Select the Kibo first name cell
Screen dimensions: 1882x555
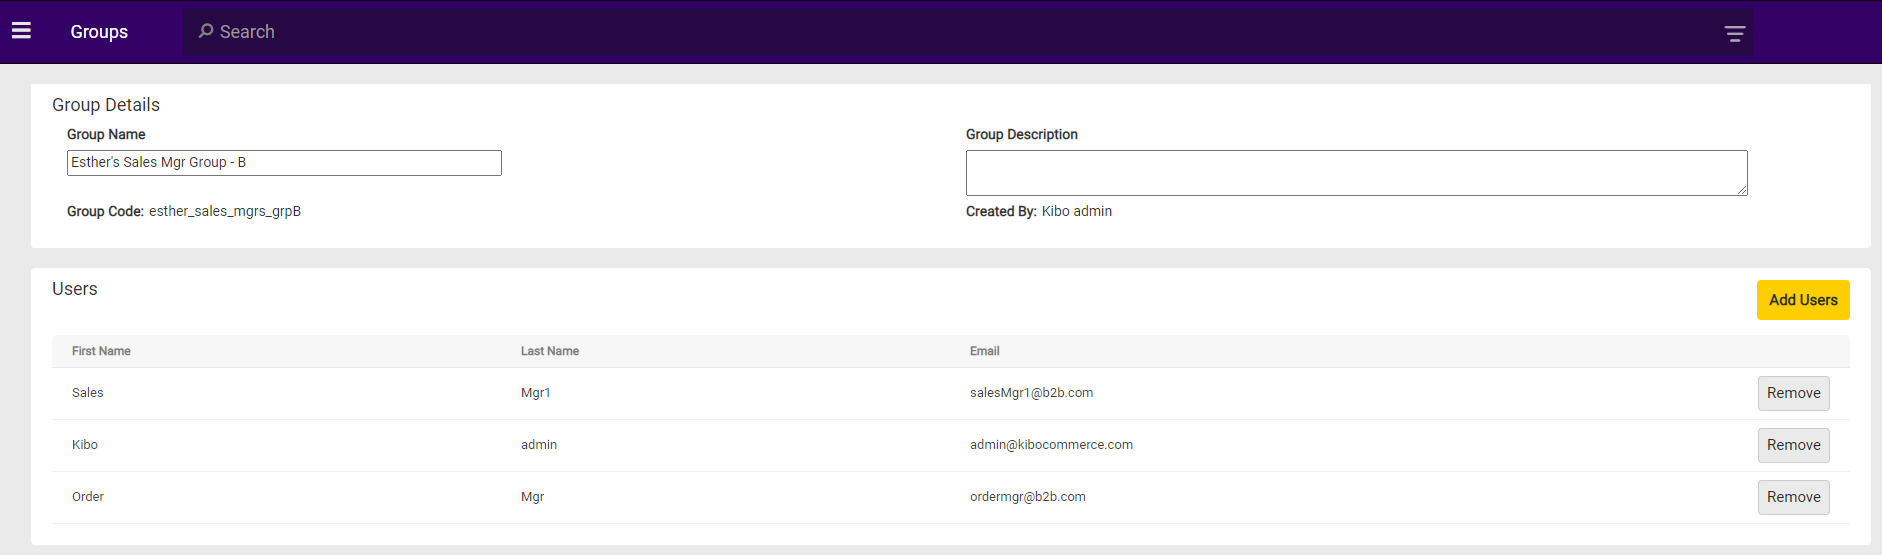coord(85,445)
